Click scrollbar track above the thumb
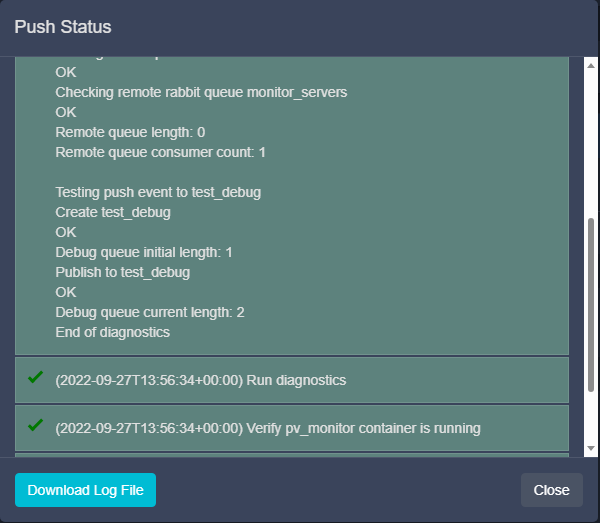The width and height of the screenshot is (600, 523). point(590,140)
